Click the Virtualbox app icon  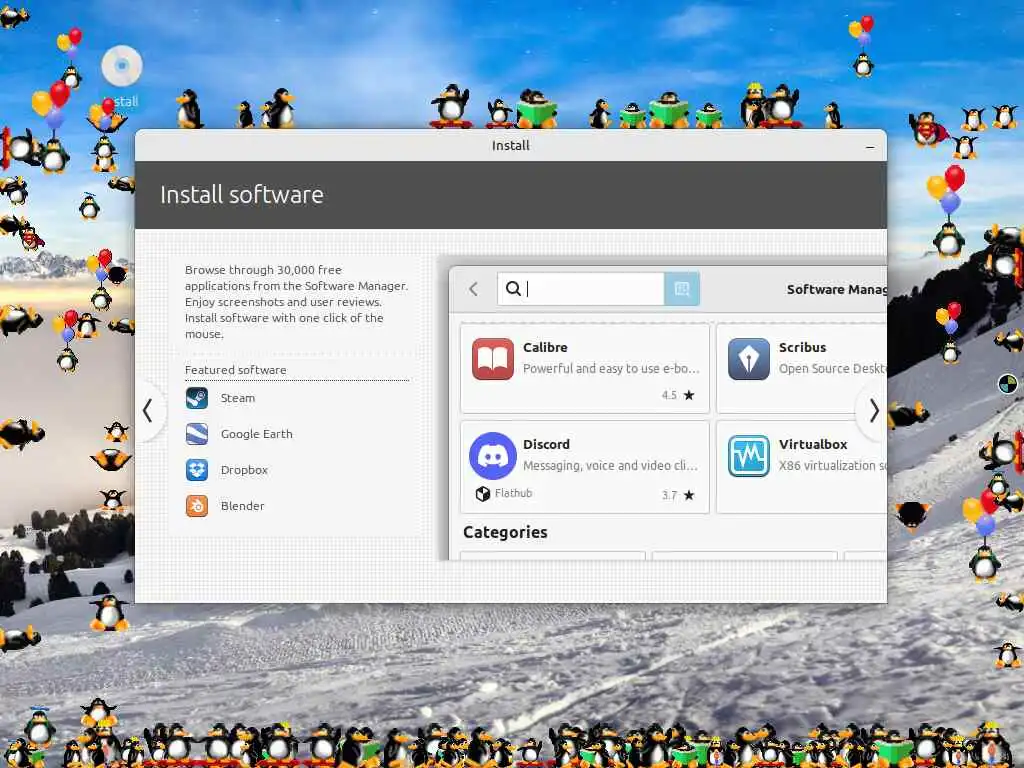click(x=748, y=456)
